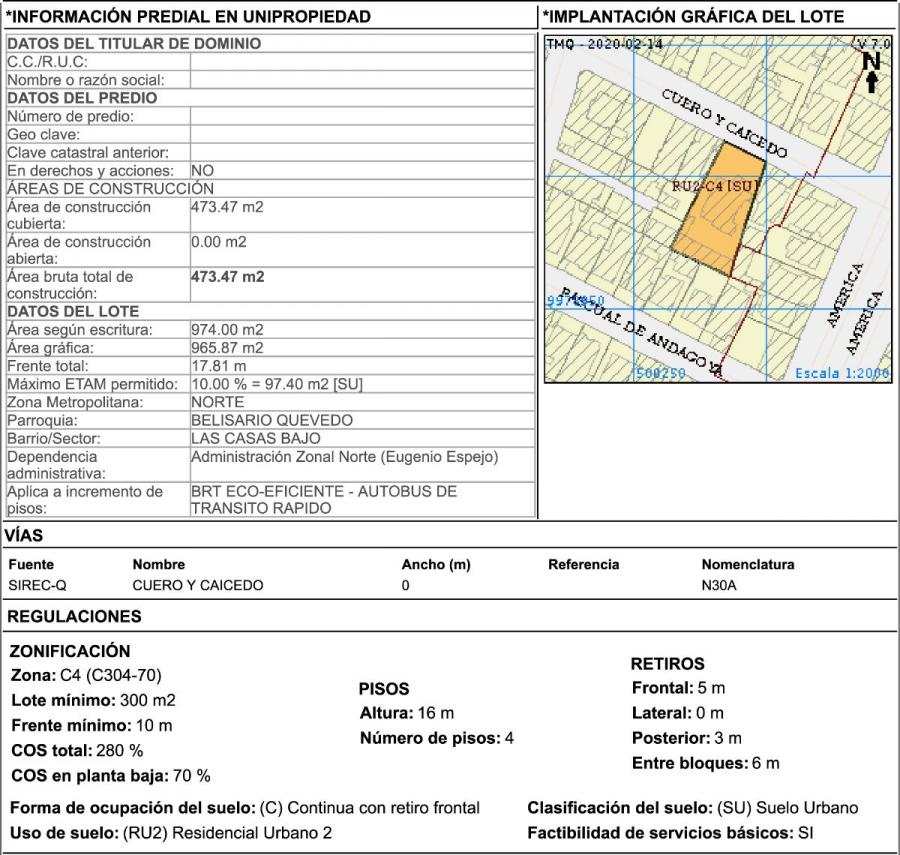Click the Escala 1:2000 map label
The height and width of the screenshot is (855, 900).
841,373
